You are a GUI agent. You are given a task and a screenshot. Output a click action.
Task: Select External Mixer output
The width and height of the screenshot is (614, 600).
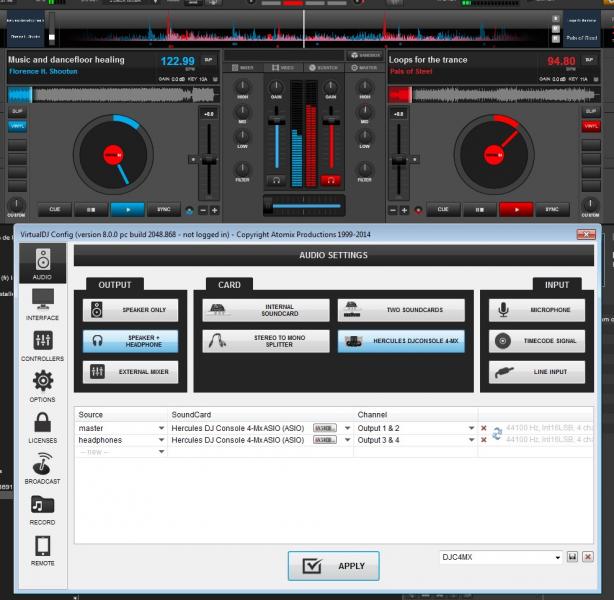click(130, 372)
